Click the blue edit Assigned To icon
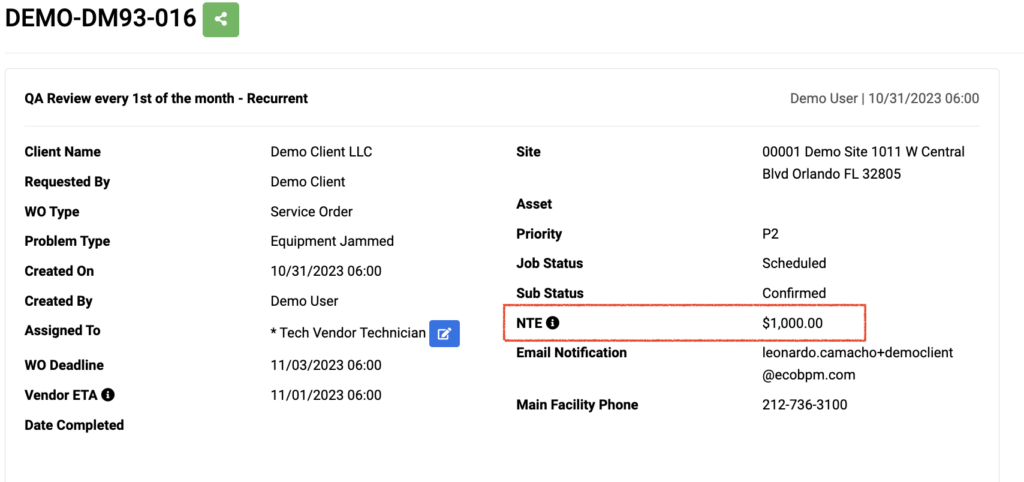Screen dimensions: 1024x482 coord(444,334)
